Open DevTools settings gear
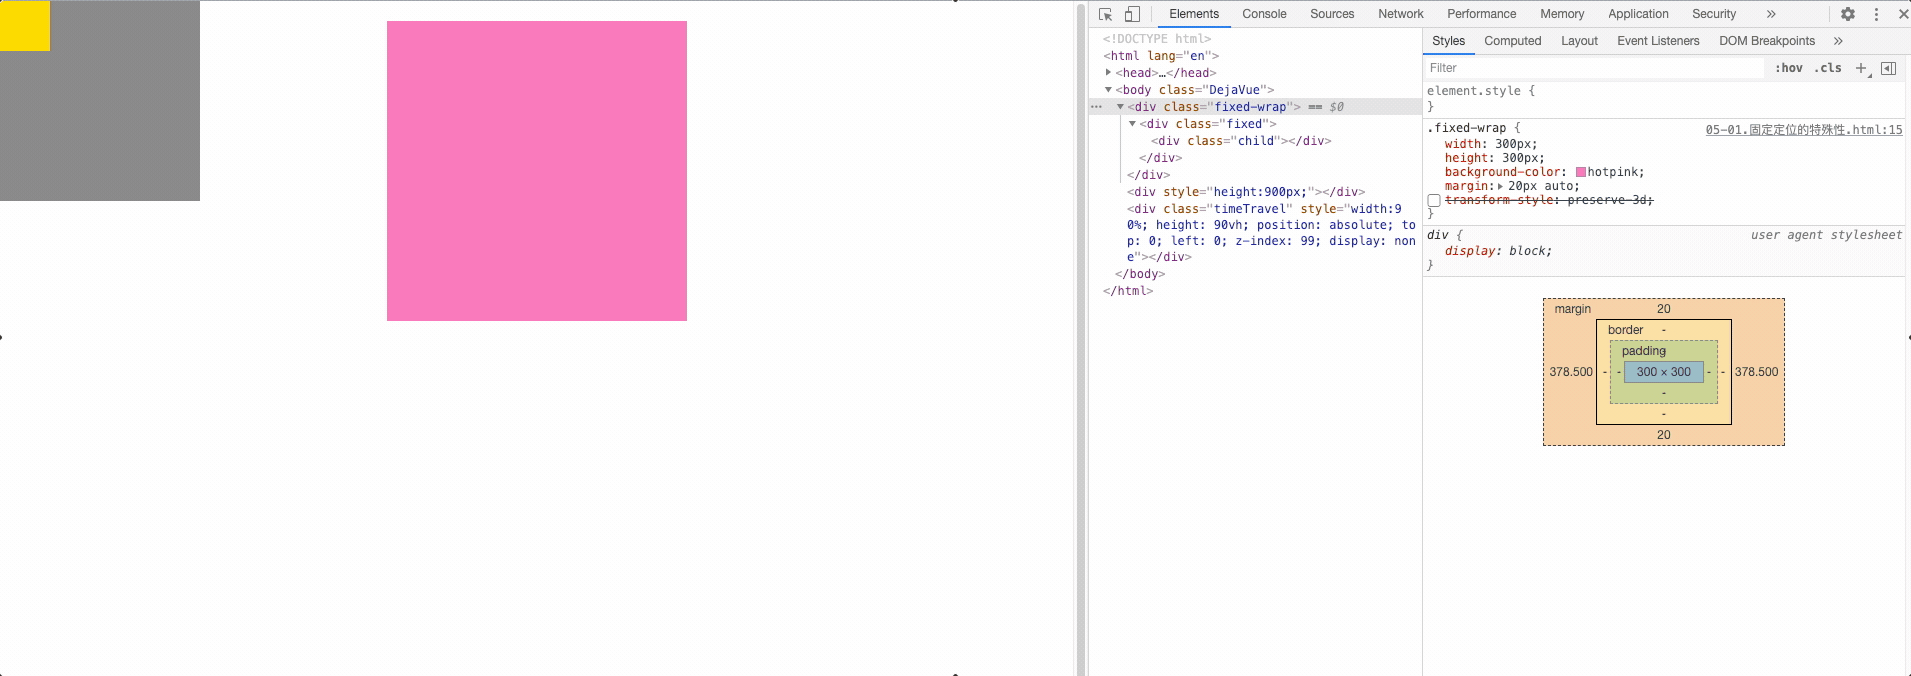The width and height of the screenshot is (1911, 676). pyautogui.click(x=1847, y=14)
